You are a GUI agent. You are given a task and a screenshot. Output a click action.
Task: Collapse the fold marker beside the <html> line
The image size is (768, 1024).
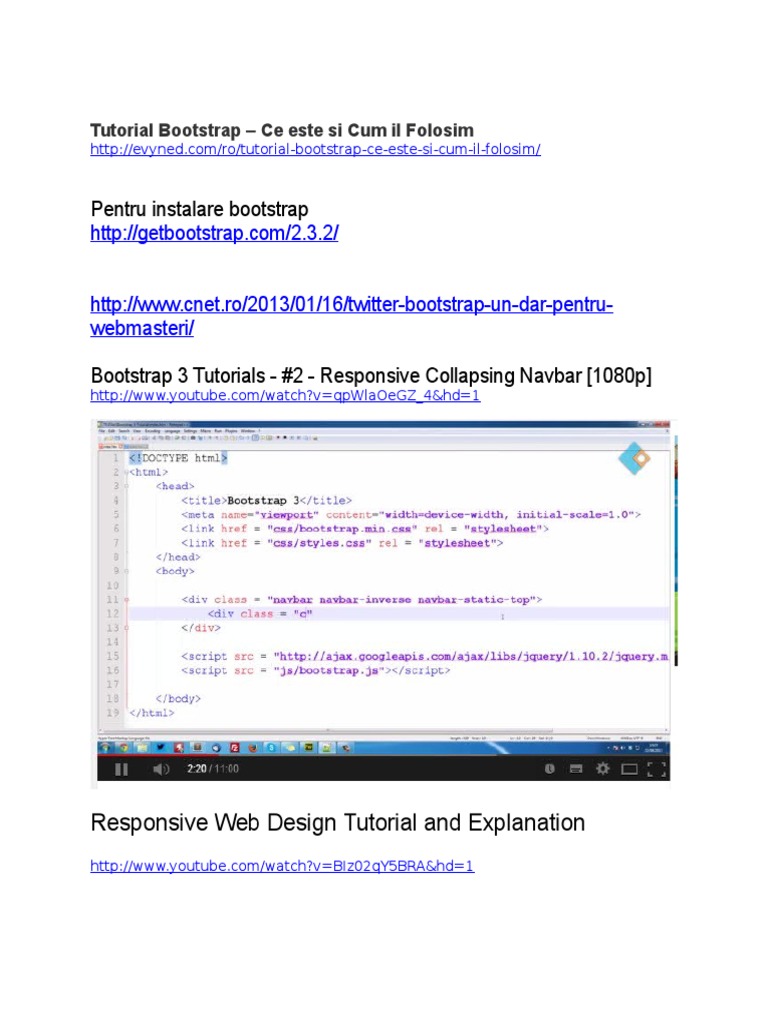click(126, 472)
